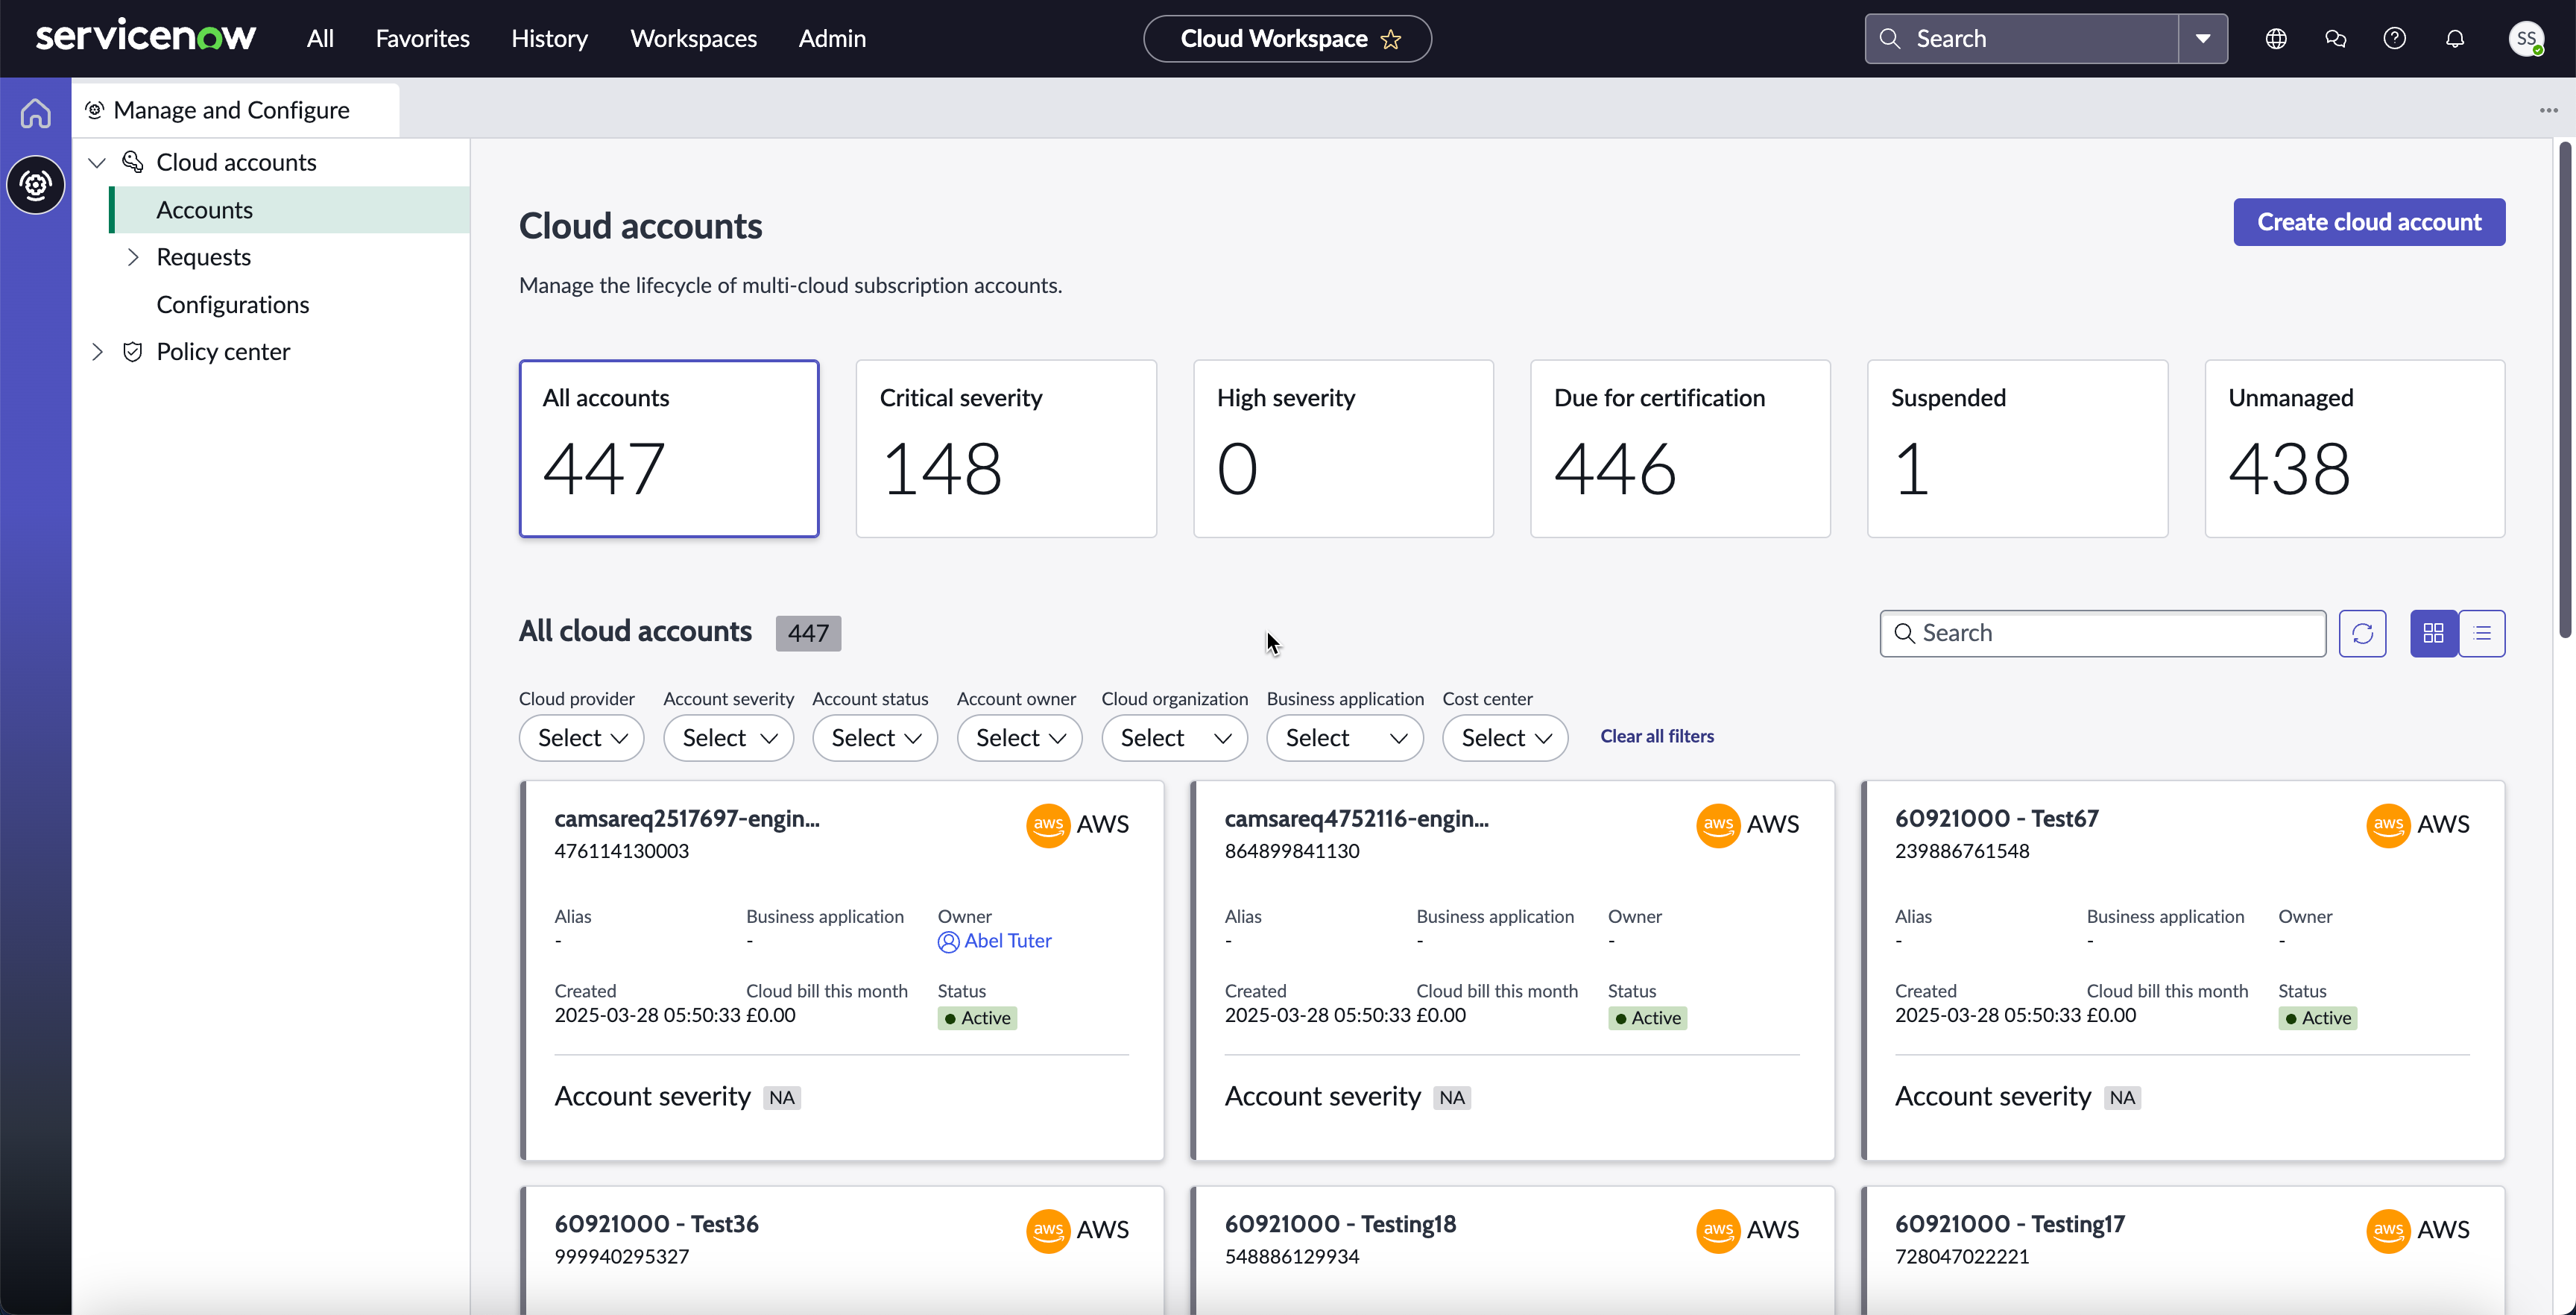Open the Workspaces menu
2576x1315 pixels.
(693, 38)
